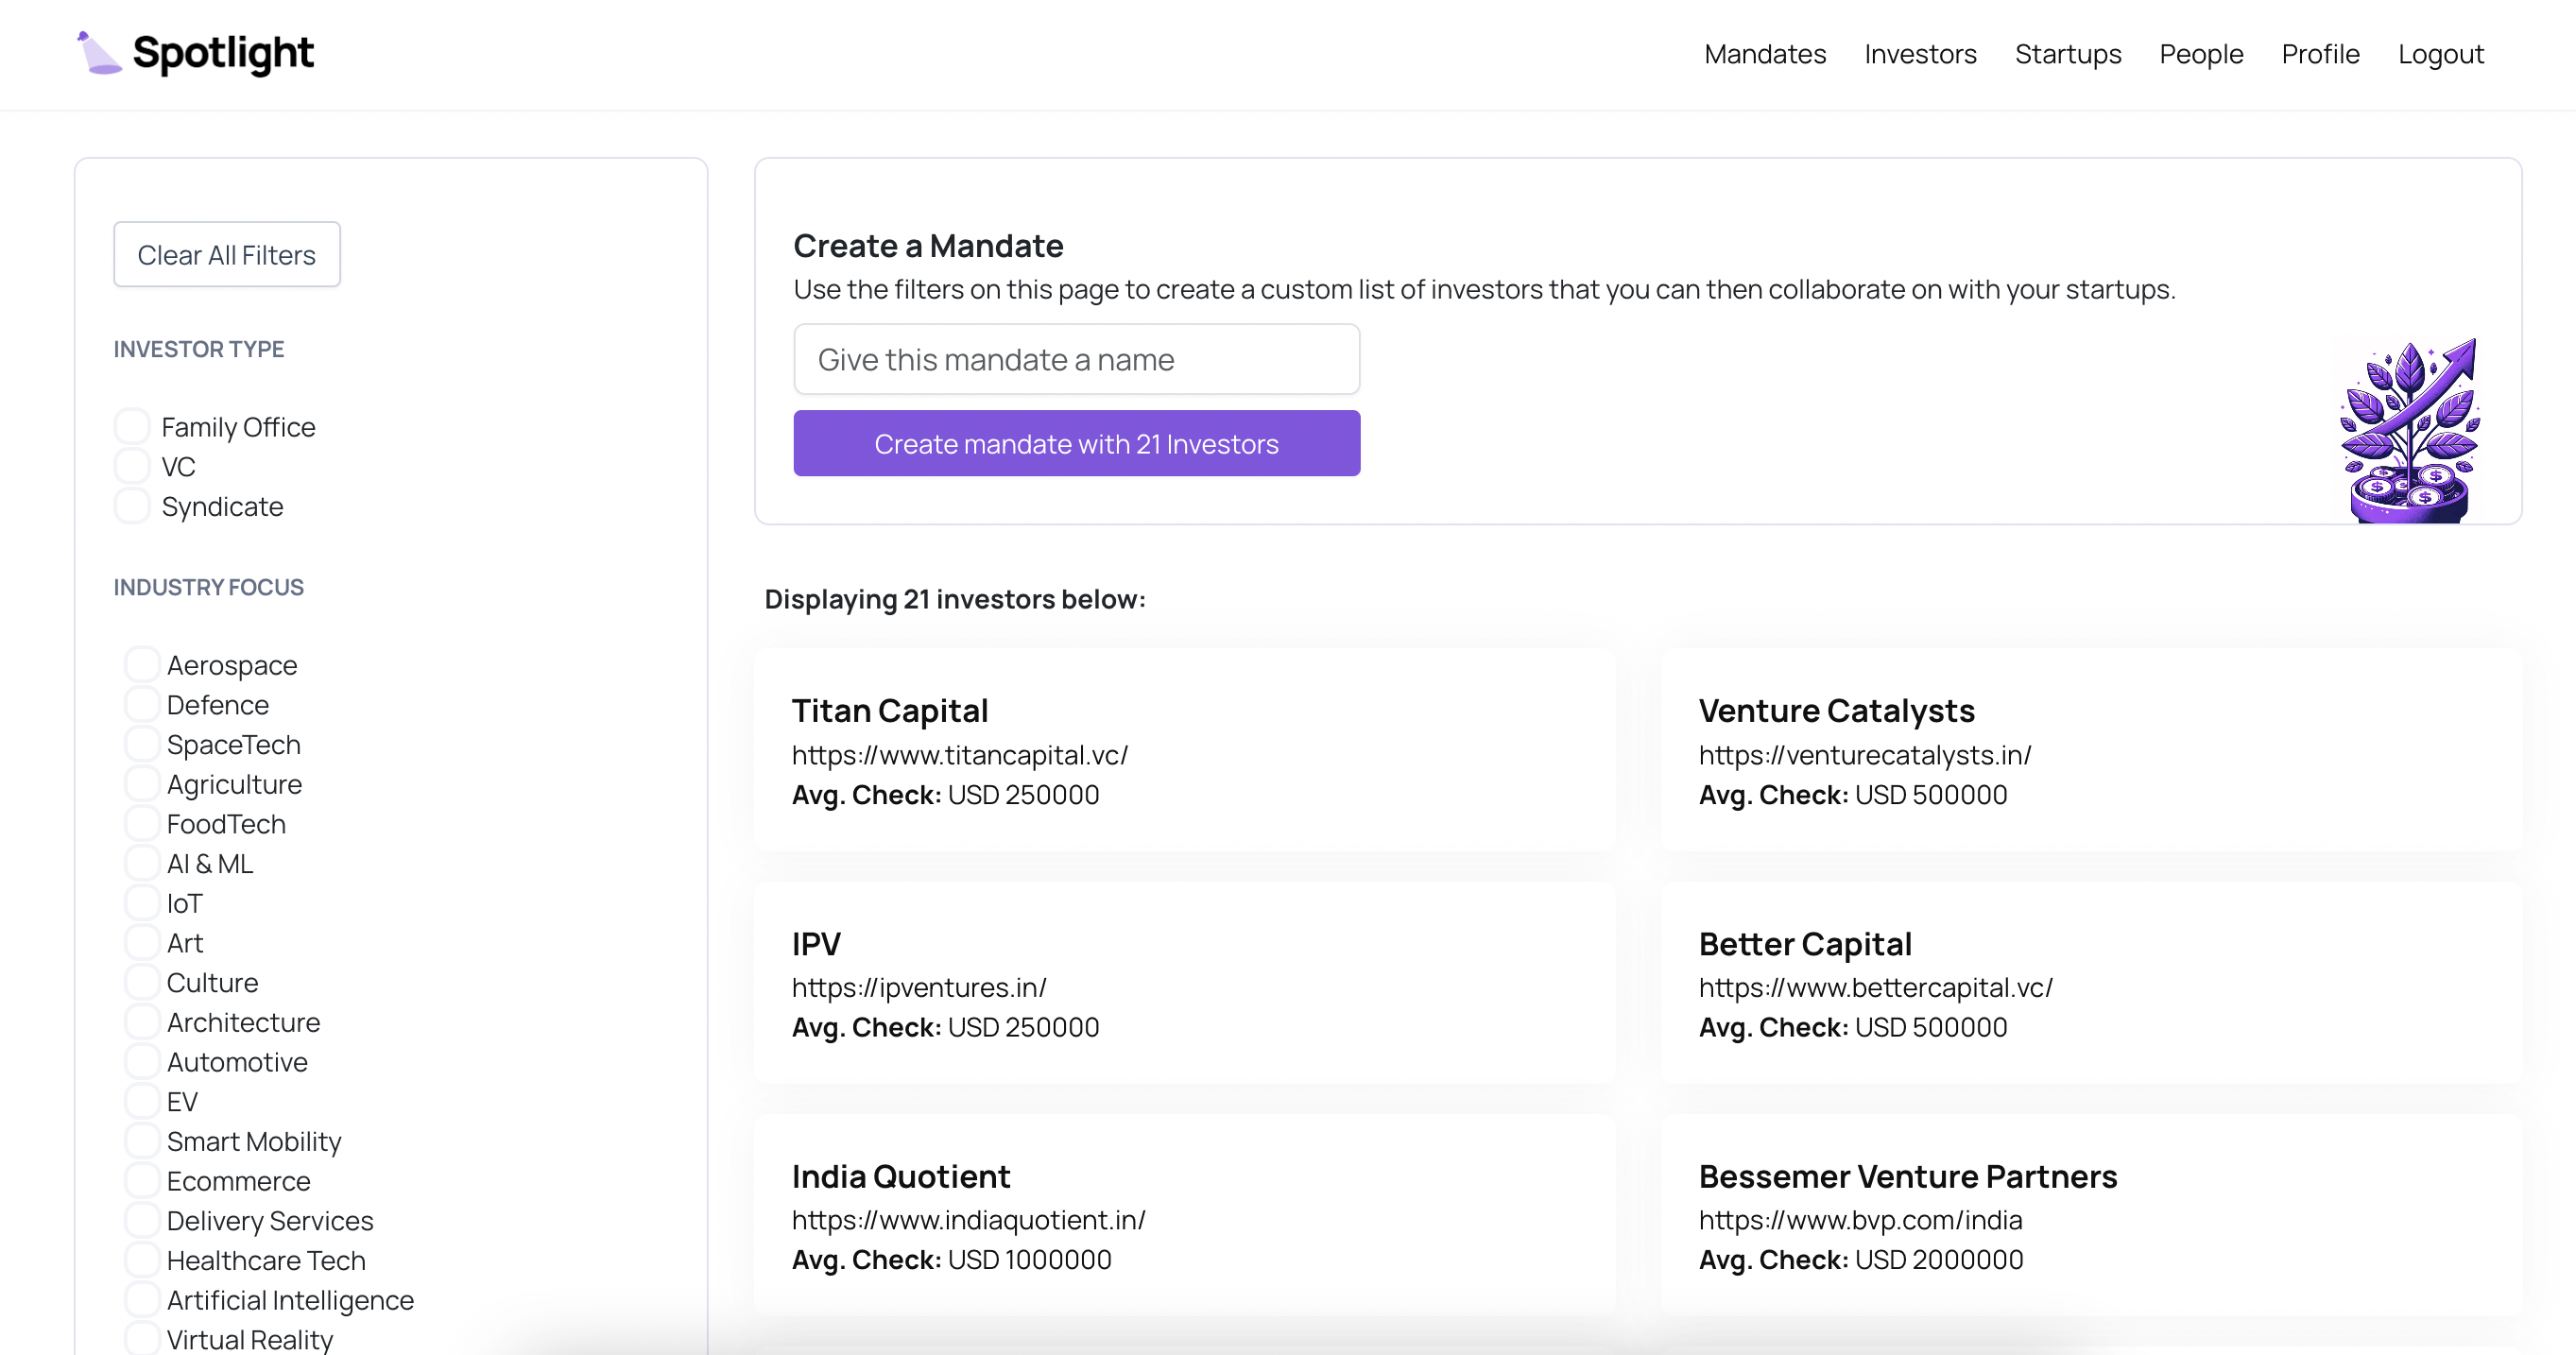
Task: Navigate to the Startups section
Action: click(x=2068, y=54)
